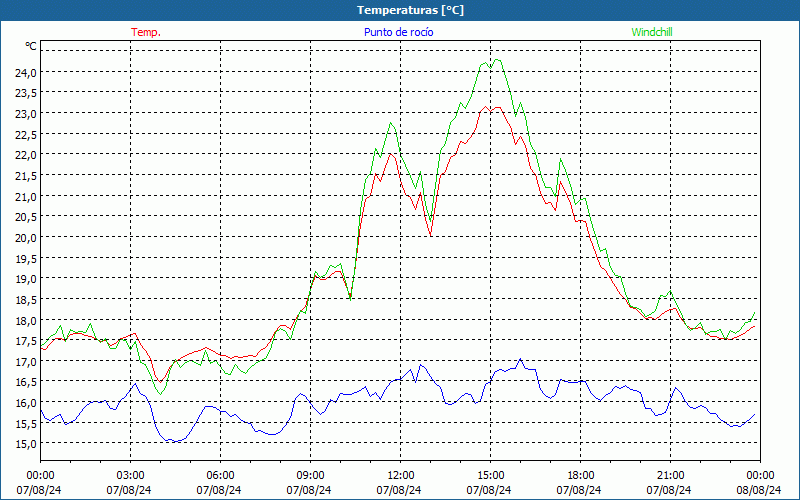Click the '°C' unit label above the axis
800x500 pixels.
pyautogui.click(x=31, y=46)
